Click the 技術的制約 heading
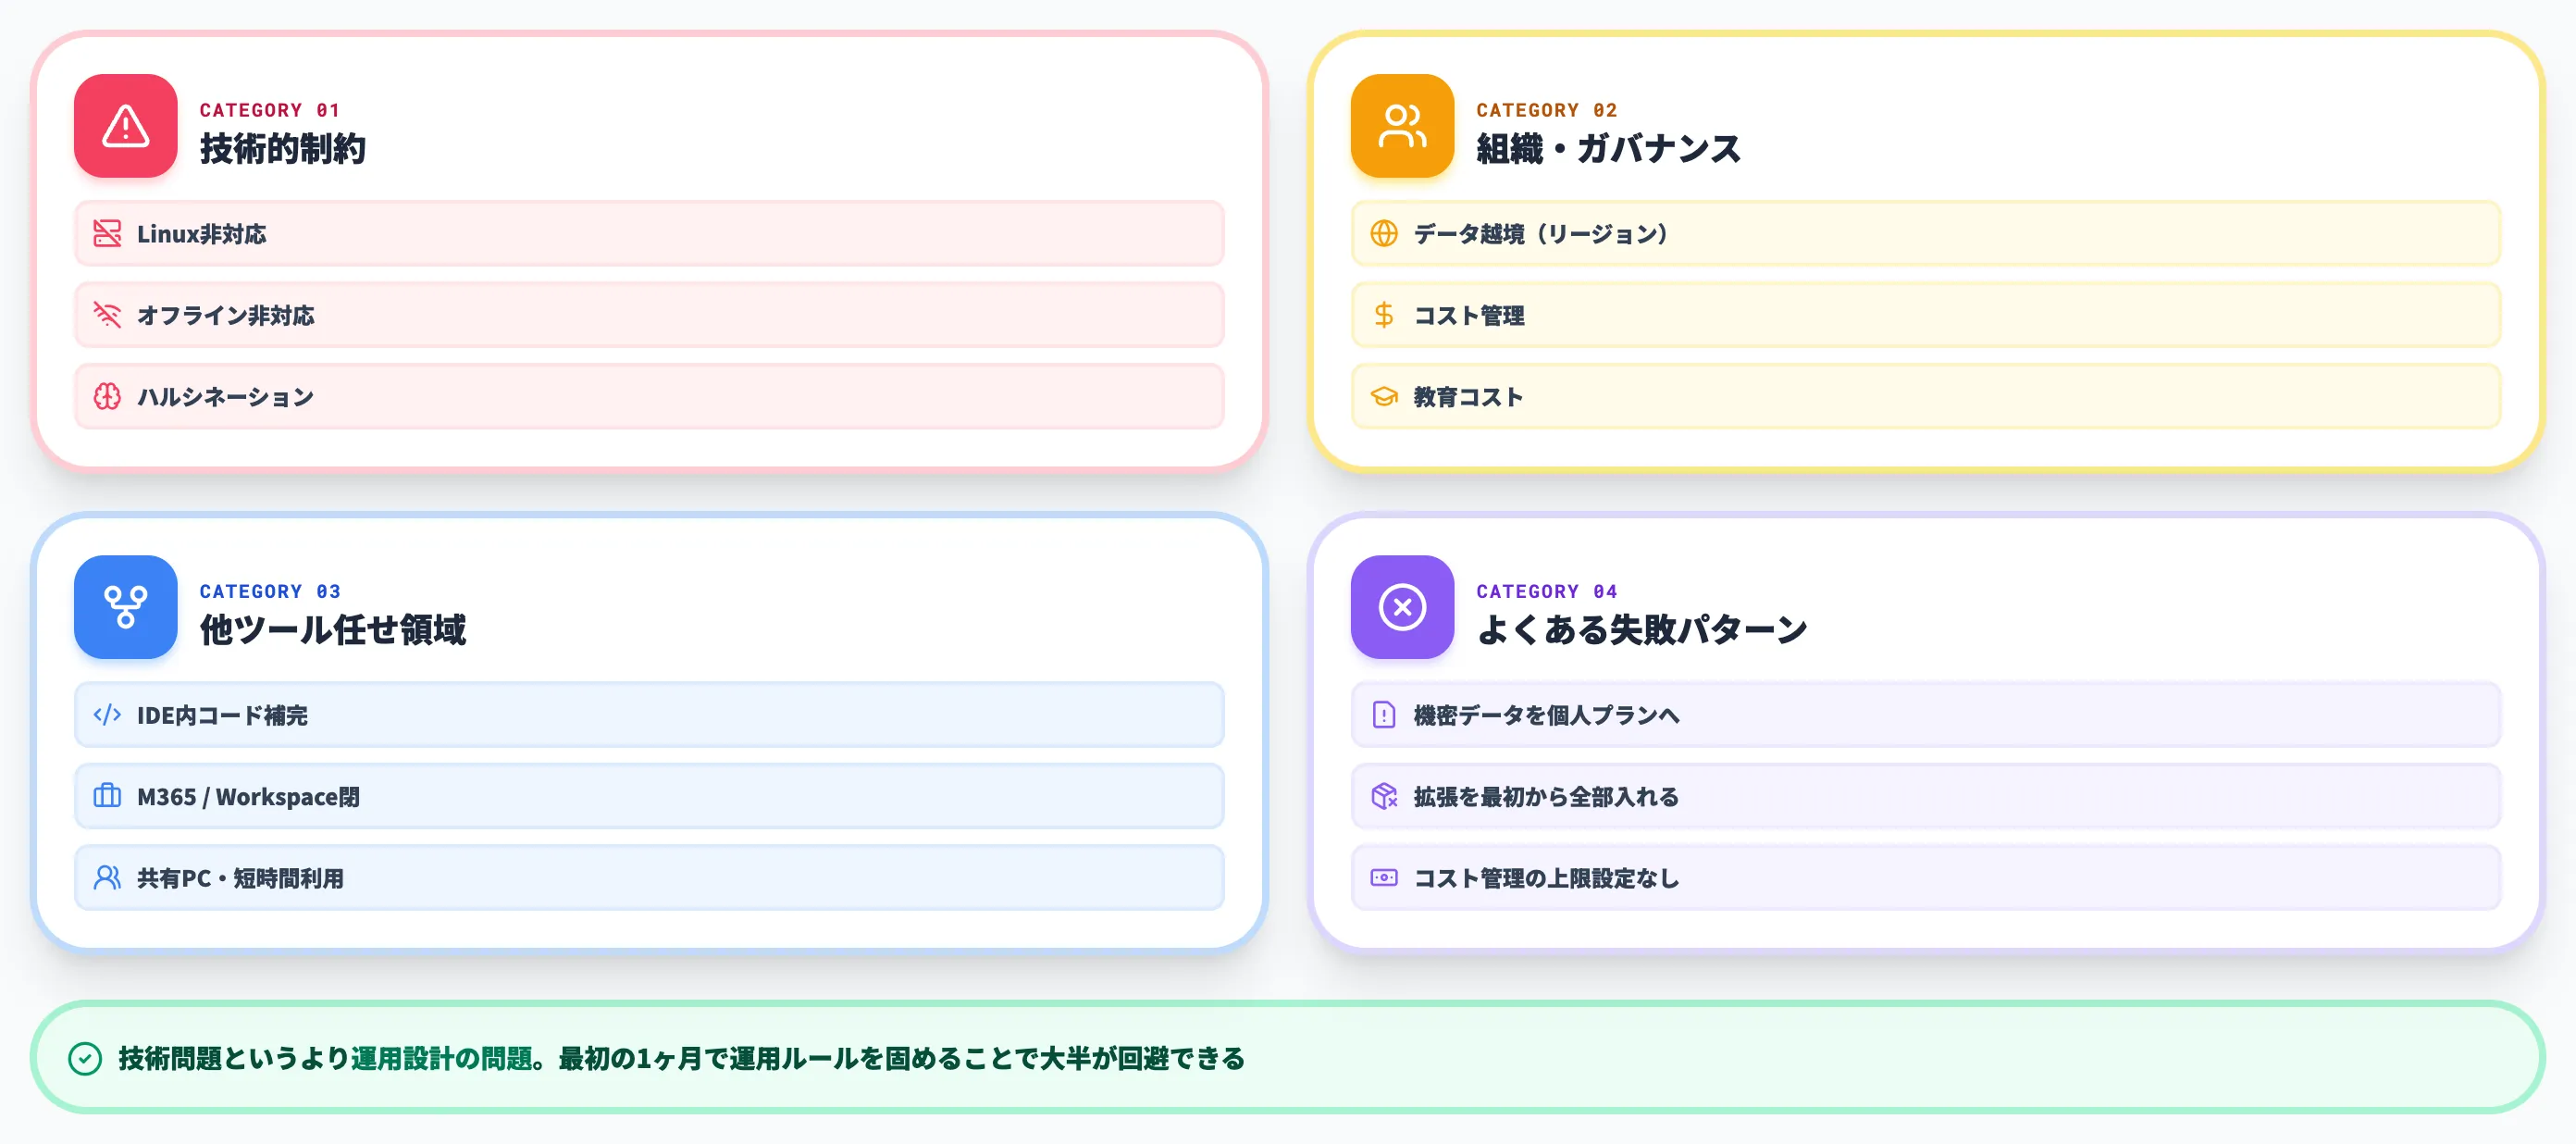Viewport: 2576px width, 1144px height. pyautogui.click(x=283, y=149)
